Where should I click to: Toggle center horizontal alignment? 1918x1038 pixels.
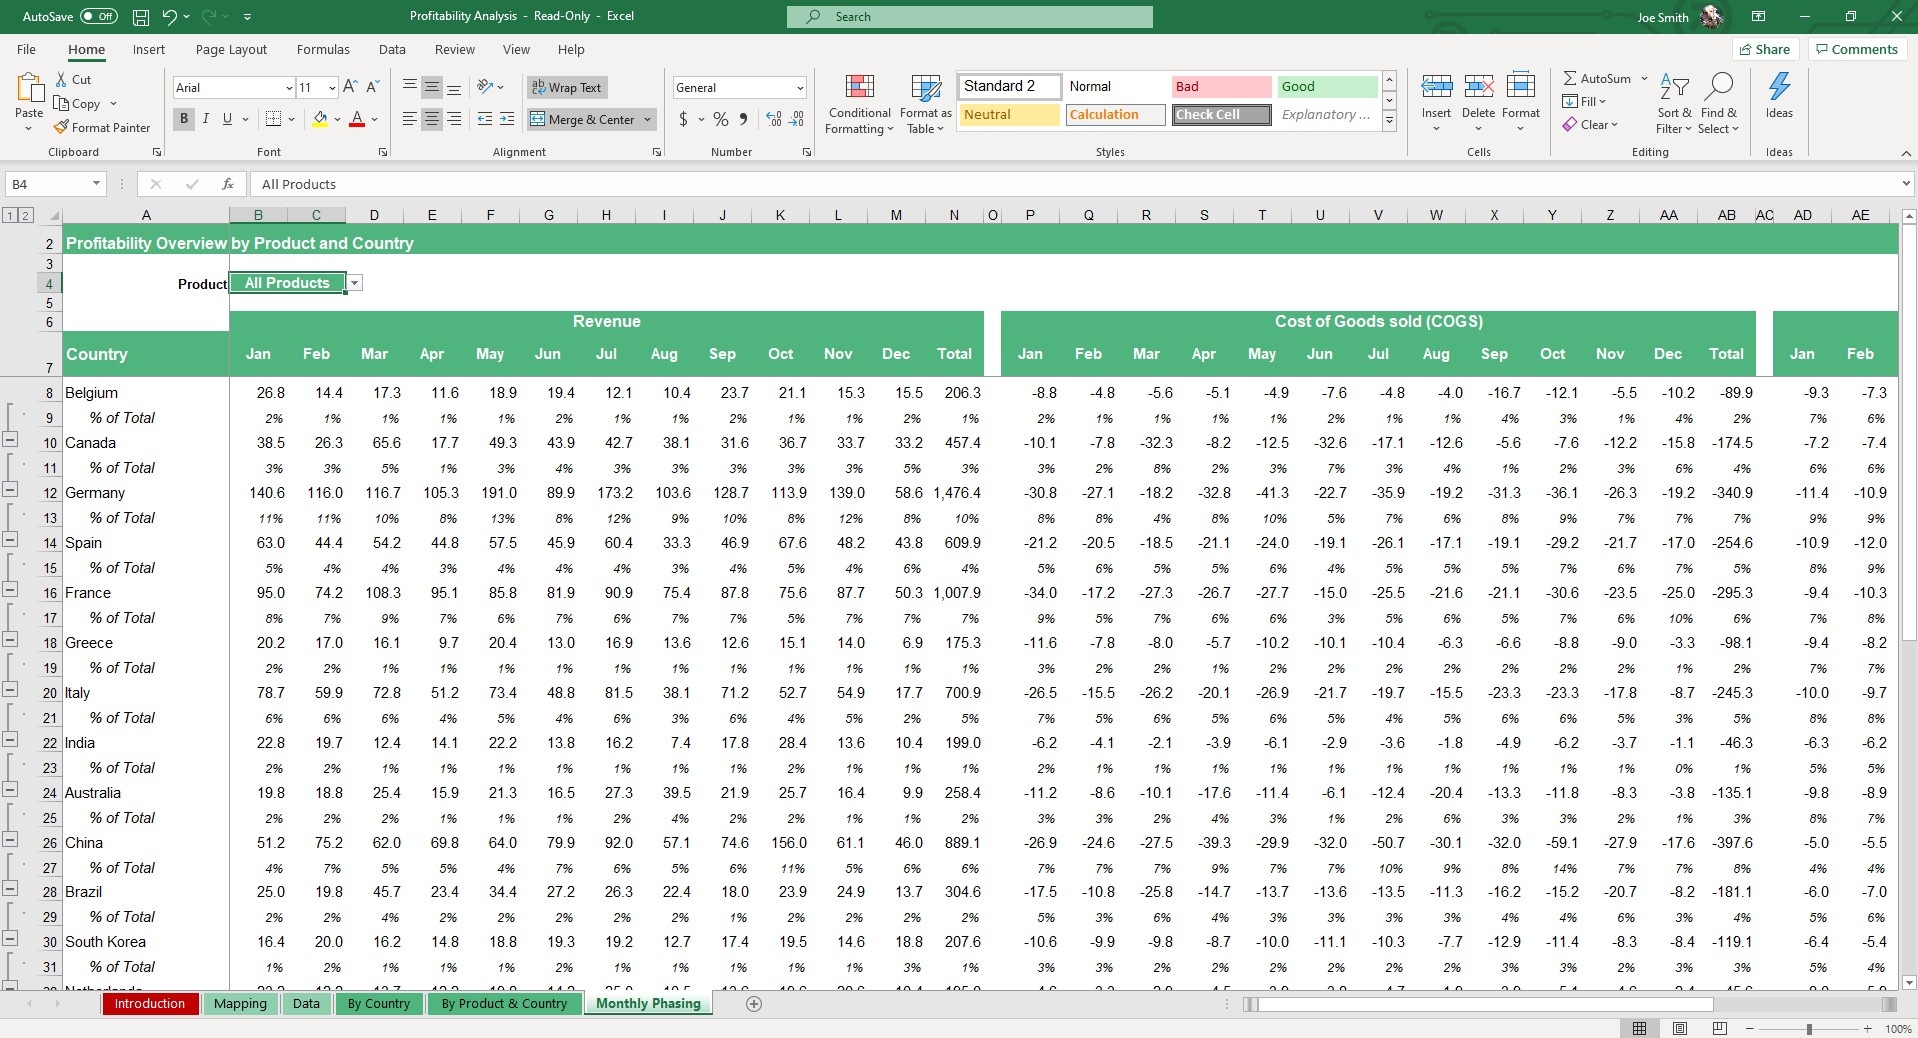click(432, 120)
